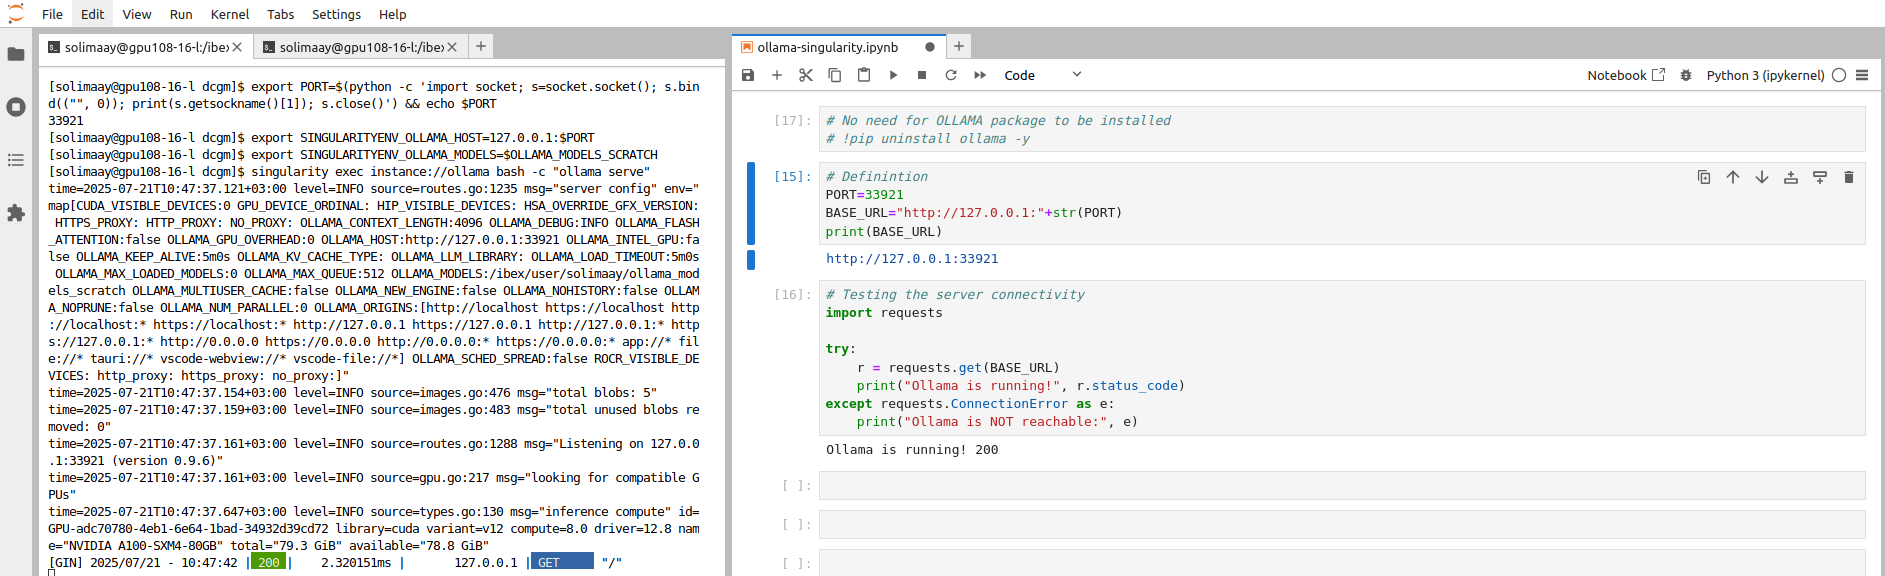Open the Help menu

393,14
